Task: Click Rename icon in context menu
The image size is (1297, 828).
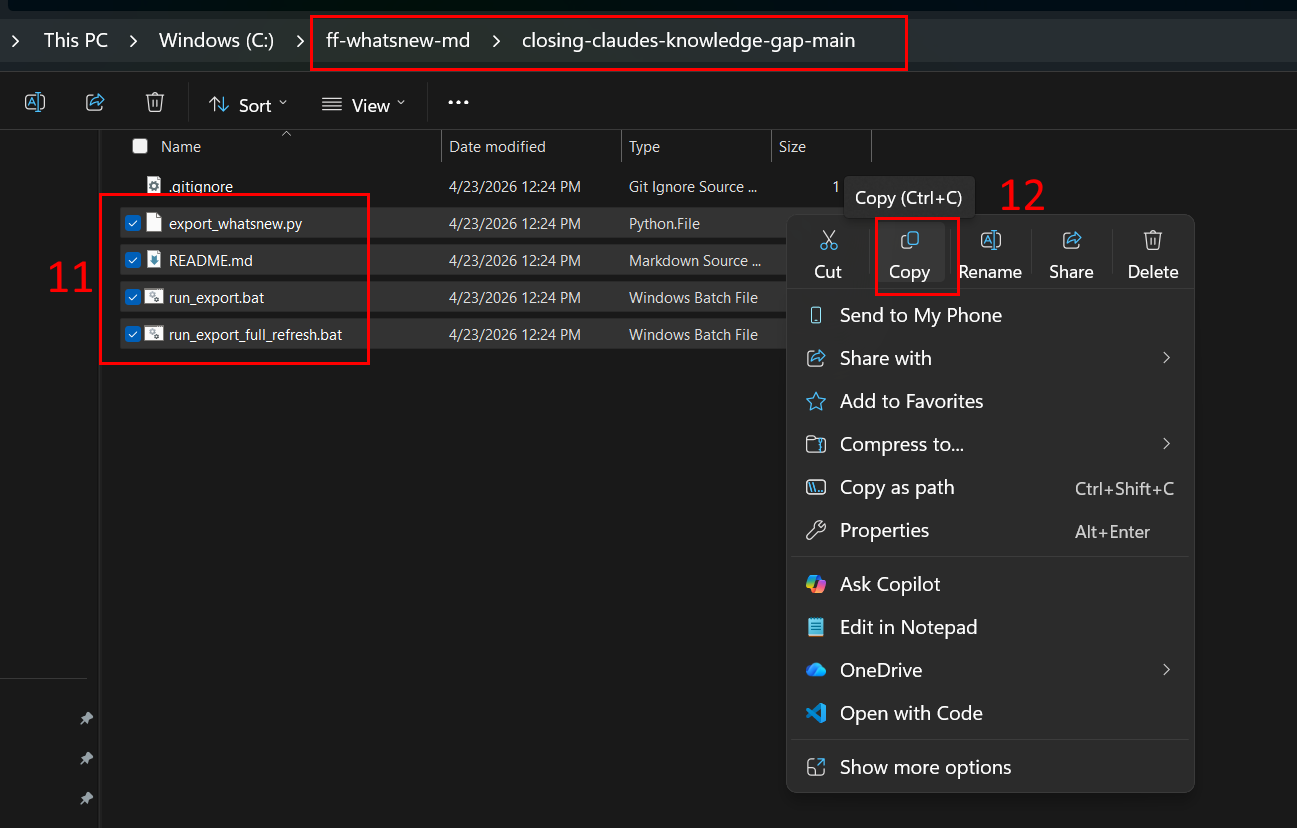Action: point(990,240)
